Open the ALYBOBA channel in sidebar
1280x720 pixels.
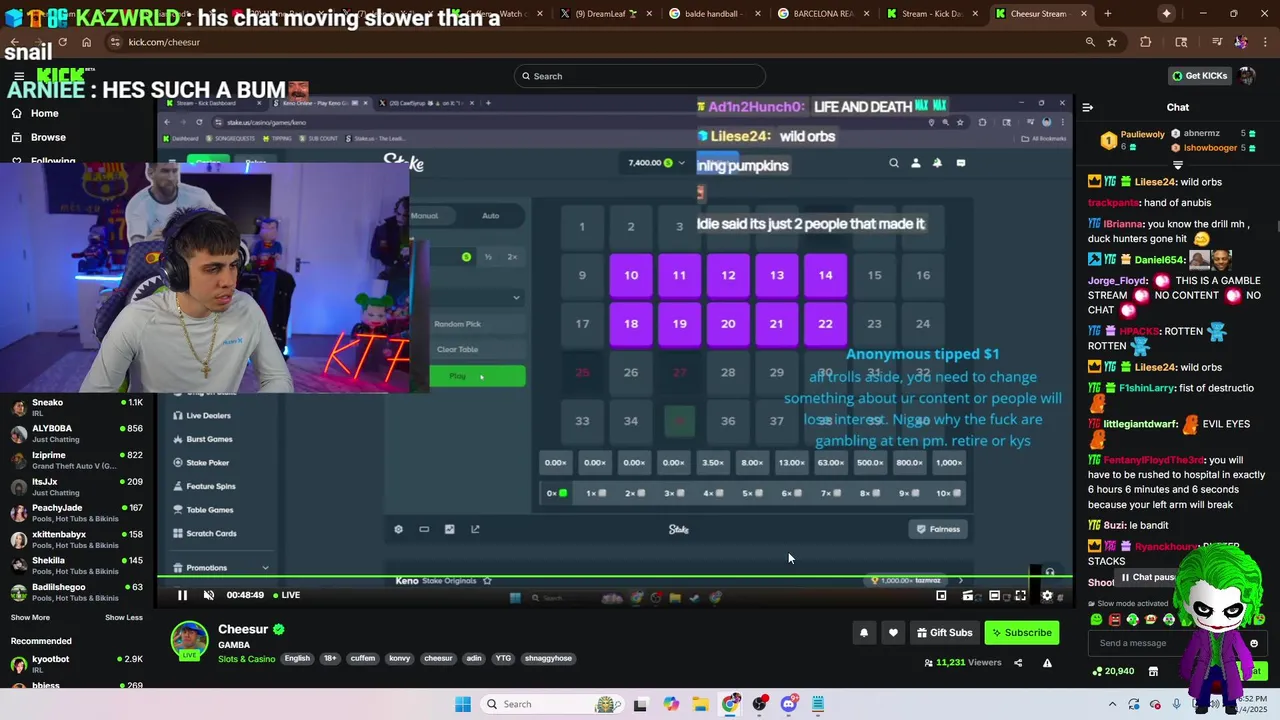76,434
